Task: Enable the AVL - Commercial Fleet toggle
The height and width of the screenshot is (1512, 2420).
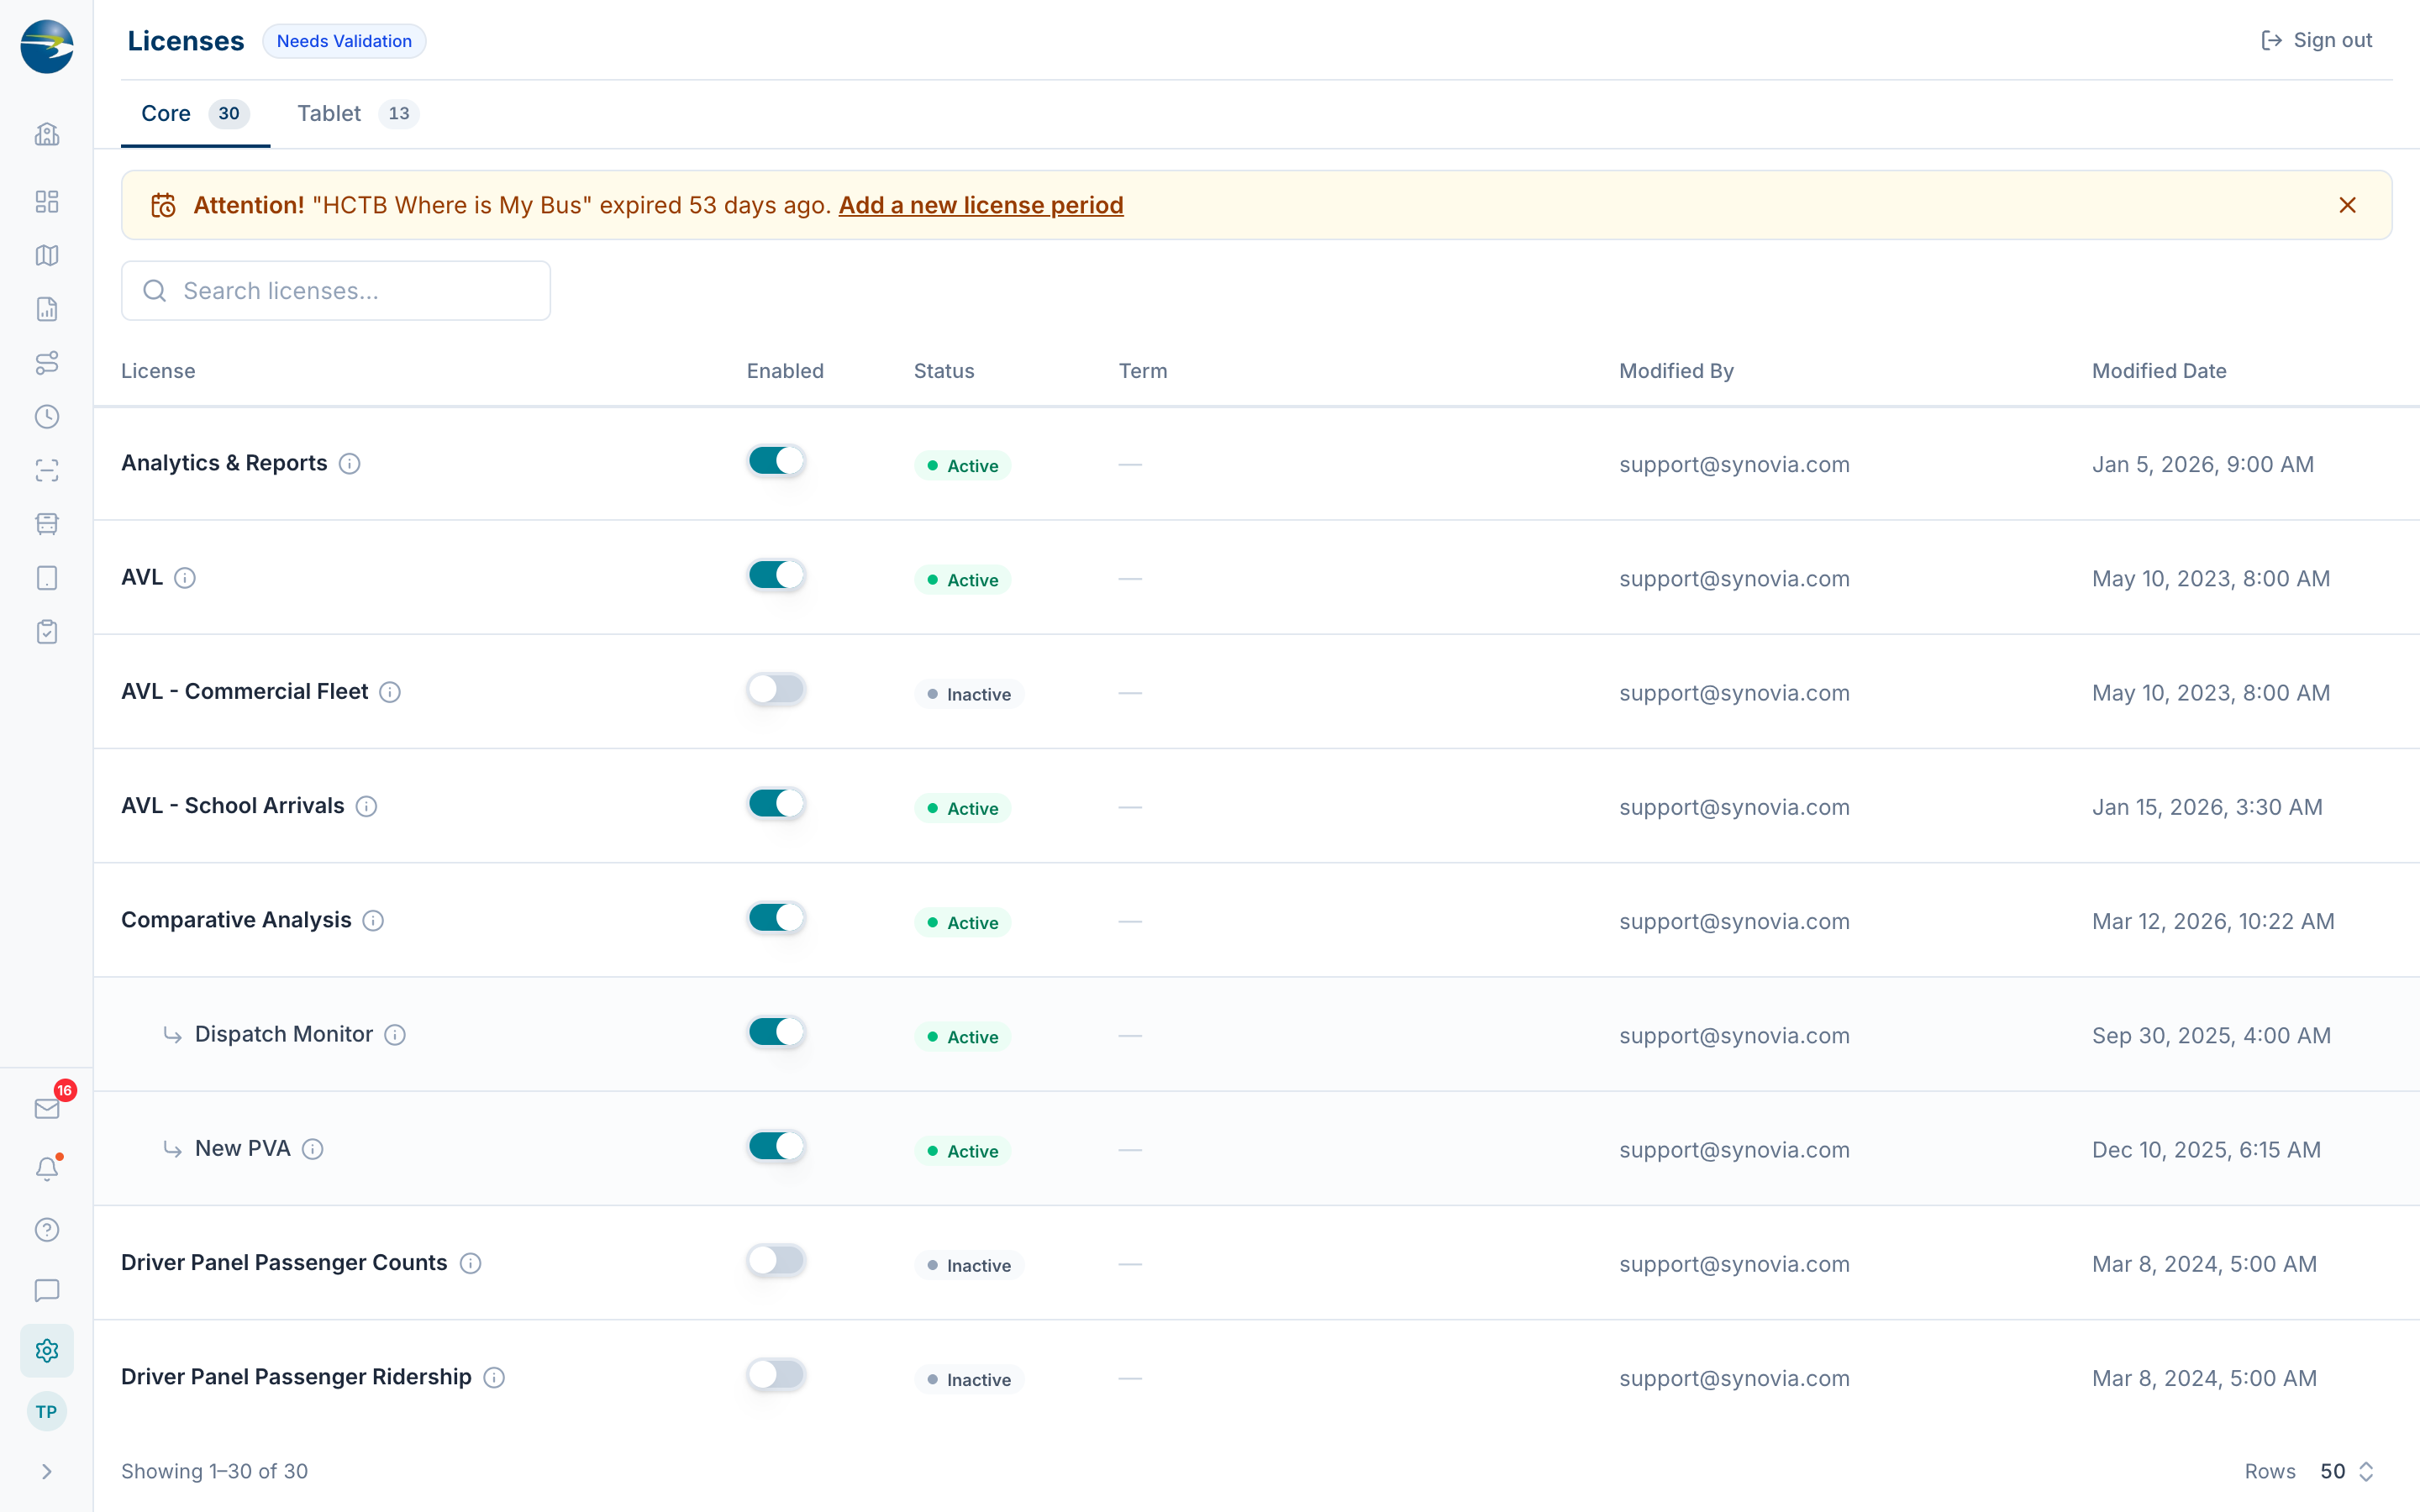Action: click(776, 689)
